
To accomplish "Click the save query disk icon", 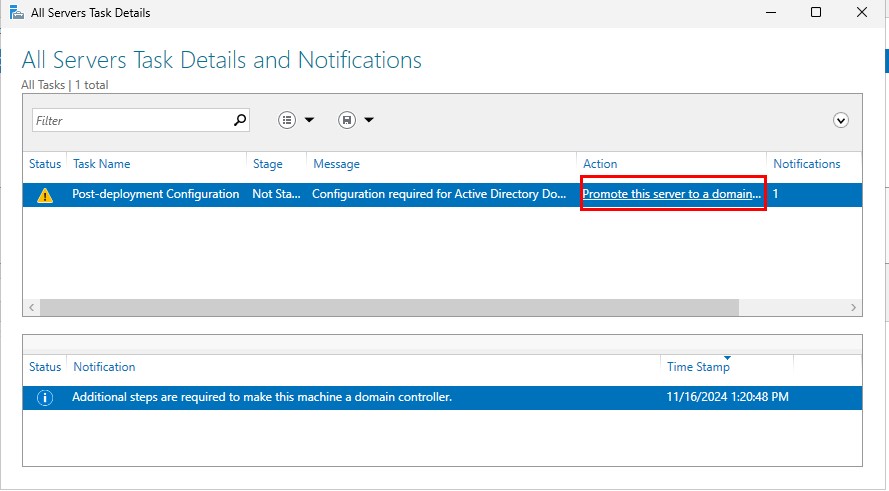I will (x=347, y=120).
